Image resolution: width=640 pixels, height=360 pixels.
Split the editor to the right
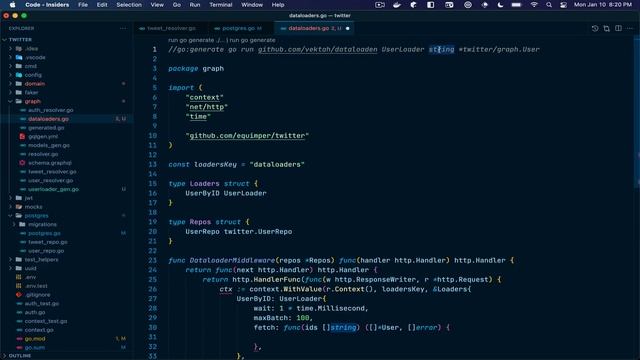click(618, 29)
